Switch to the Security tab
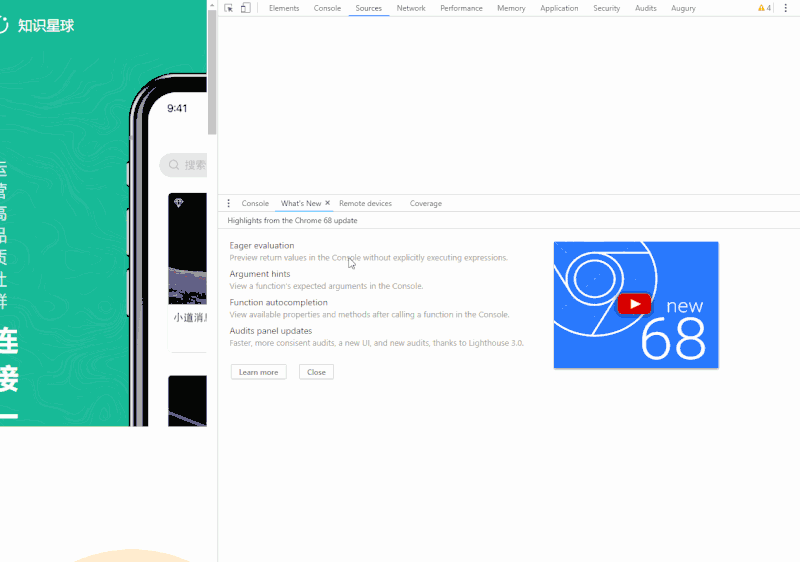 tap(606, 8)
